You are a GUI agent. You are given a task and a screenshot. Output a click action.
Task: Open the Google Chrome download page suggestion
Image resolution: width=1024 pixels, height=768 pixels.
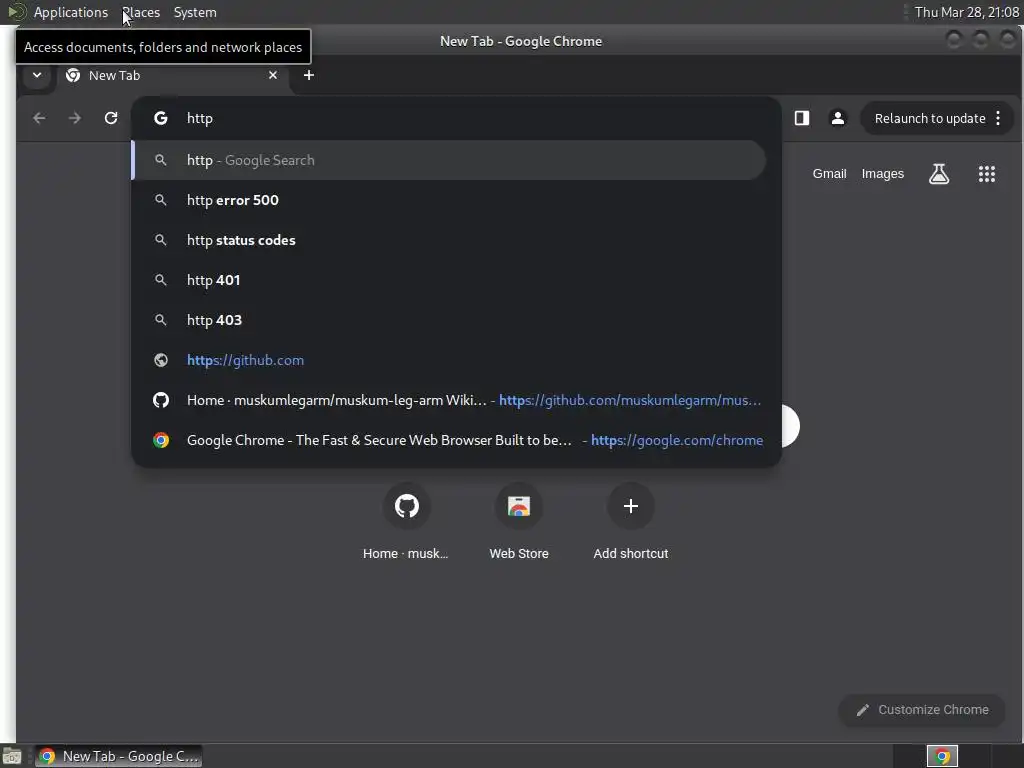(x=449, y=440)
